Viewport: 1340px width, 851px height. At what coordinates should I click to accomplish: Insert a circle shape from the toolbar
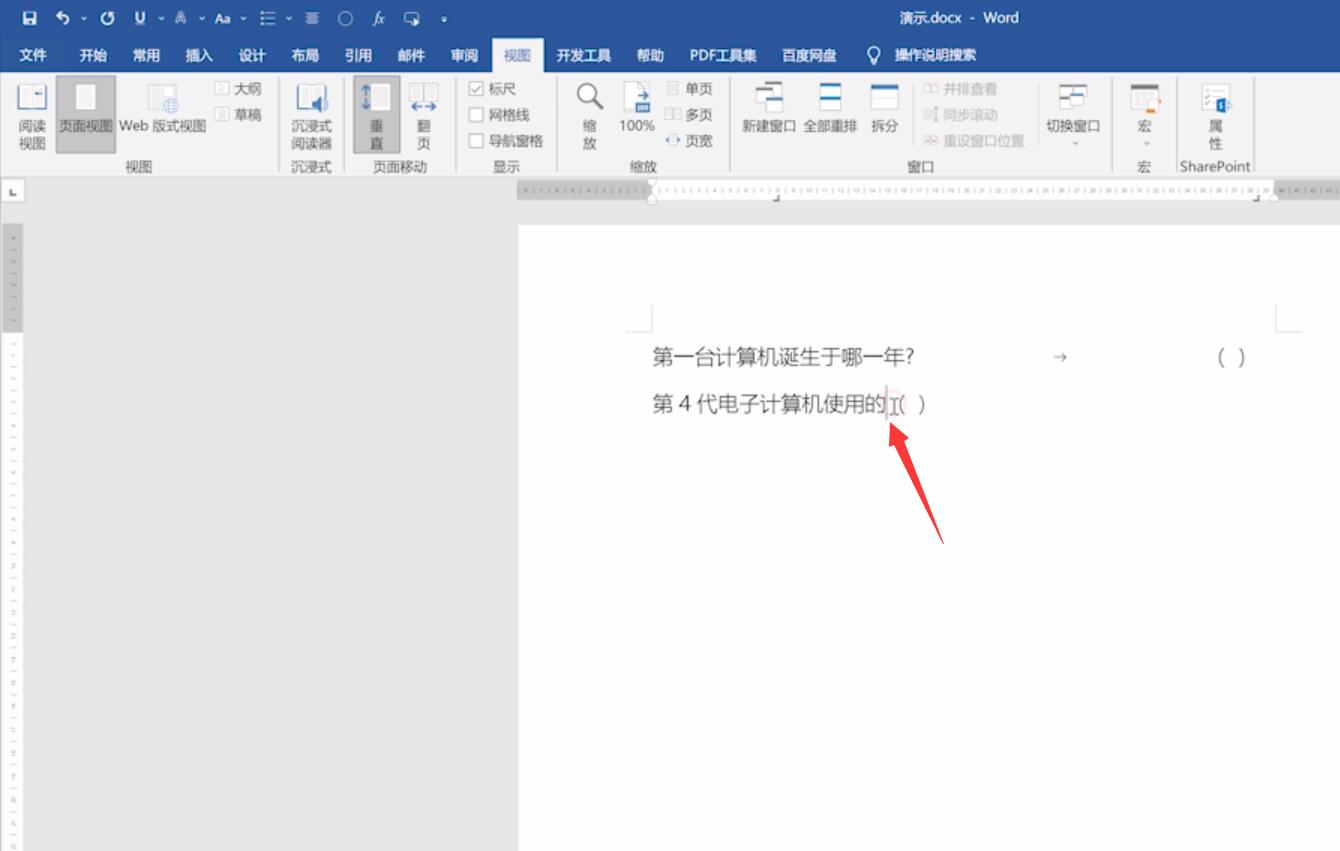[345, 18]
